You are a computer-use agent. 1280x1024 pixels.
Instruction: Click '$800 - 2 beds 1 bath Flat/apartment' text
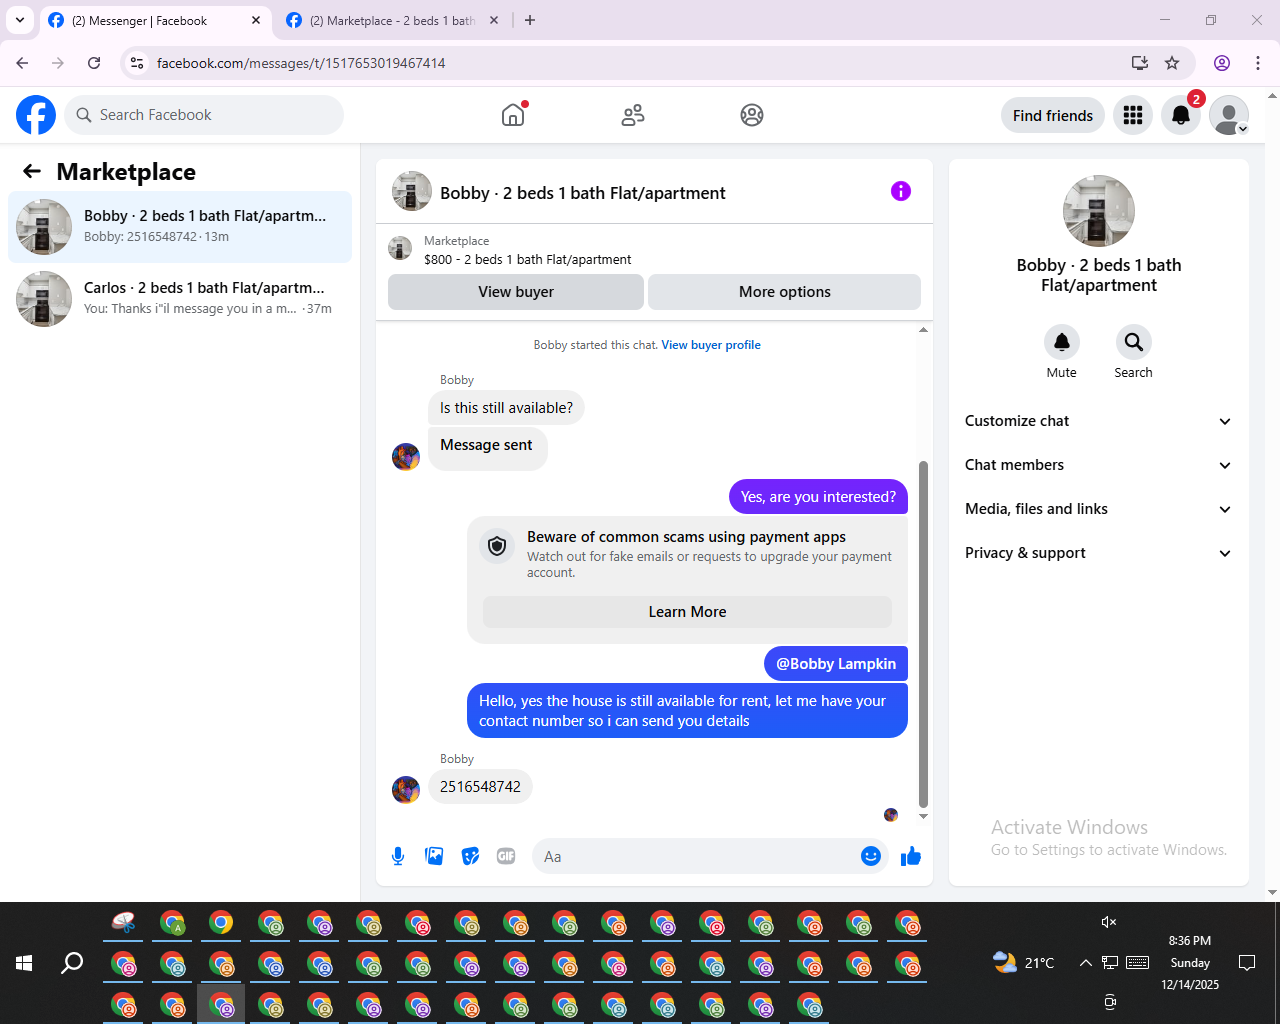click(528, 259)
